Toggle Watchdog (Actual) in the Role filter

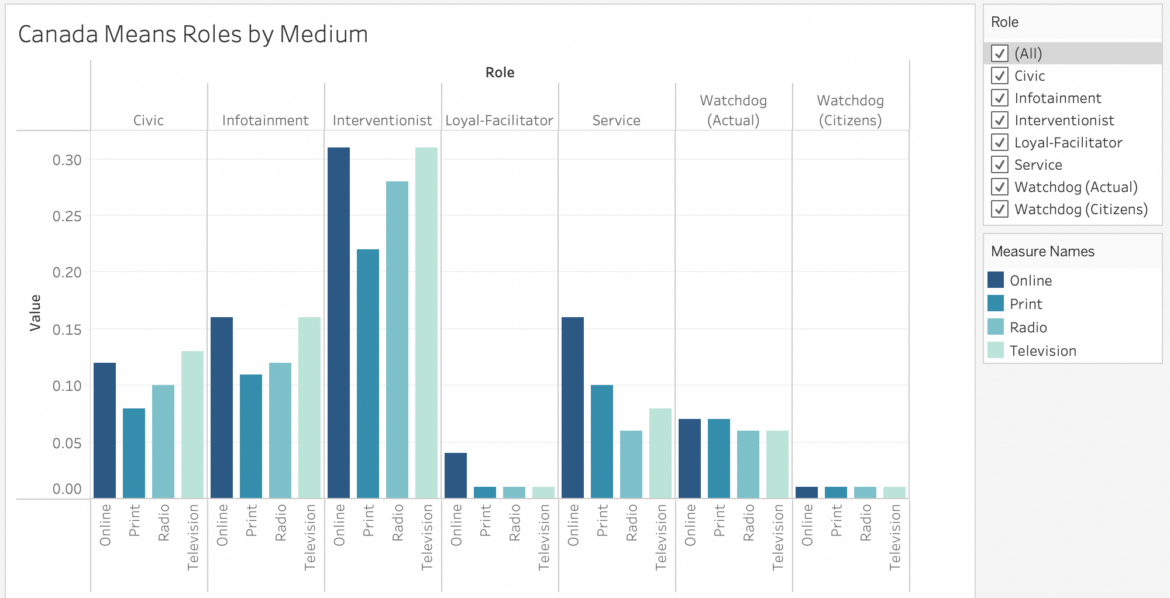pos(999,186)
